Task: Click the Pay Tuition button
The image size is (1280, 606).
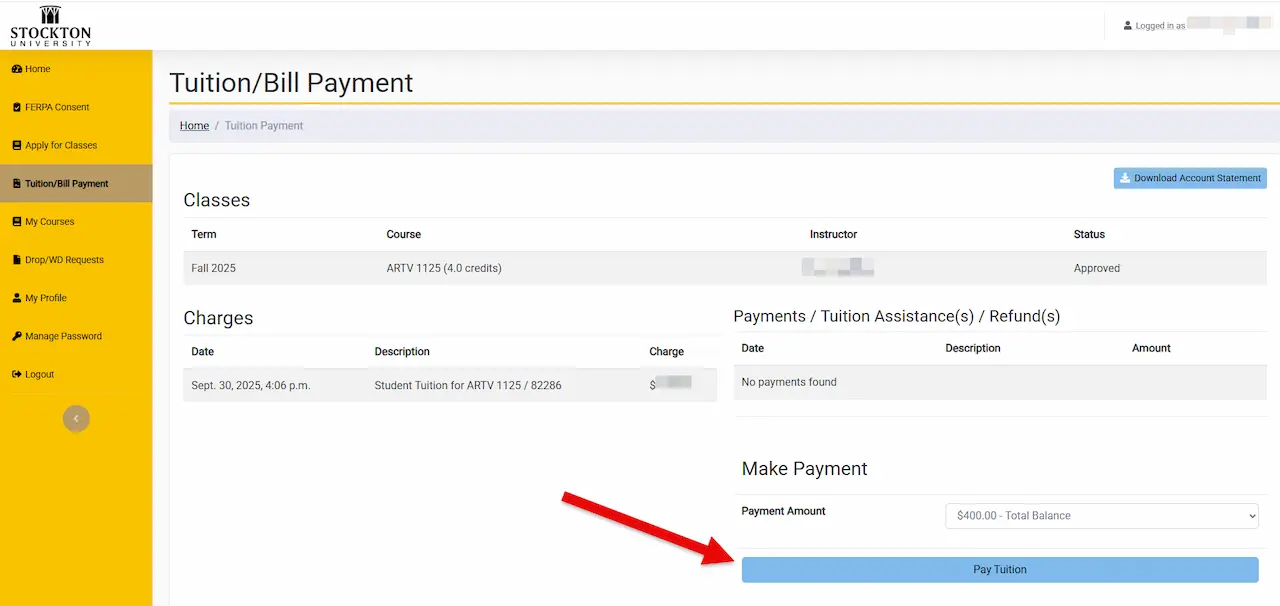Action: click(999, 569)
